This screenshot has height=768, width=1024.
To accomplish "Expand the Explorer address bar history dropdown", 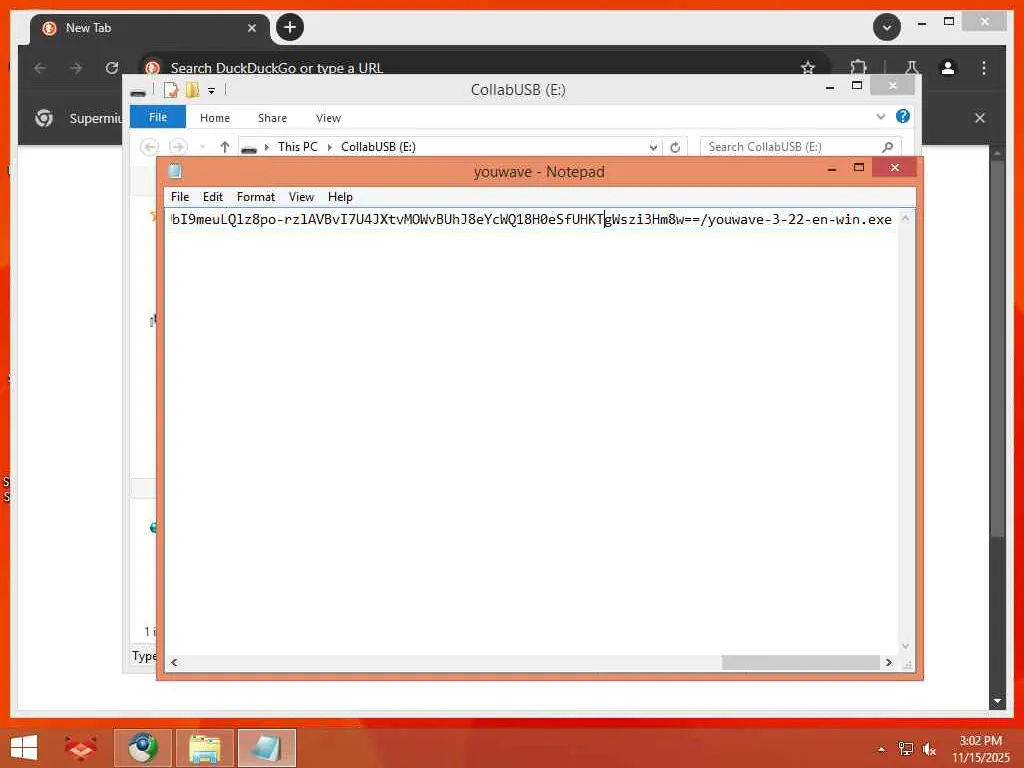I will point(653,147).
